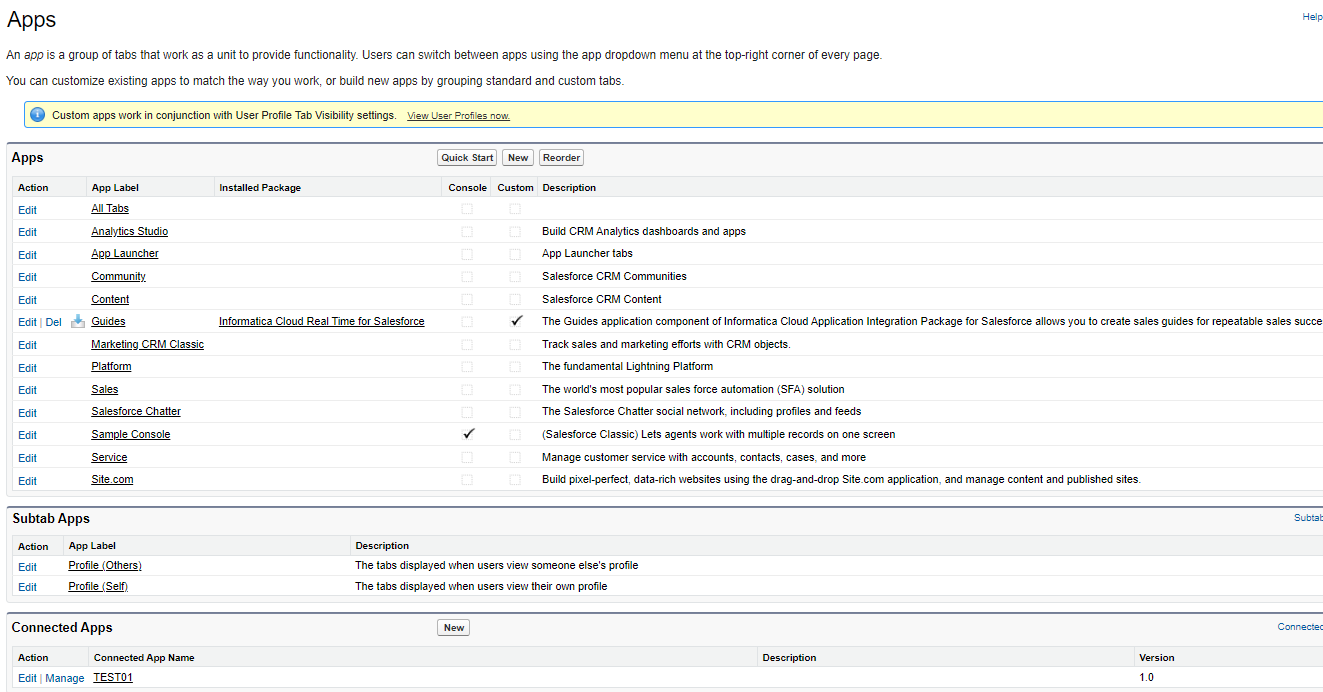The width and height of the screenshot is (1323, 692).
Task: Edit the Analytics Studio app
Action: coord(27,232)
